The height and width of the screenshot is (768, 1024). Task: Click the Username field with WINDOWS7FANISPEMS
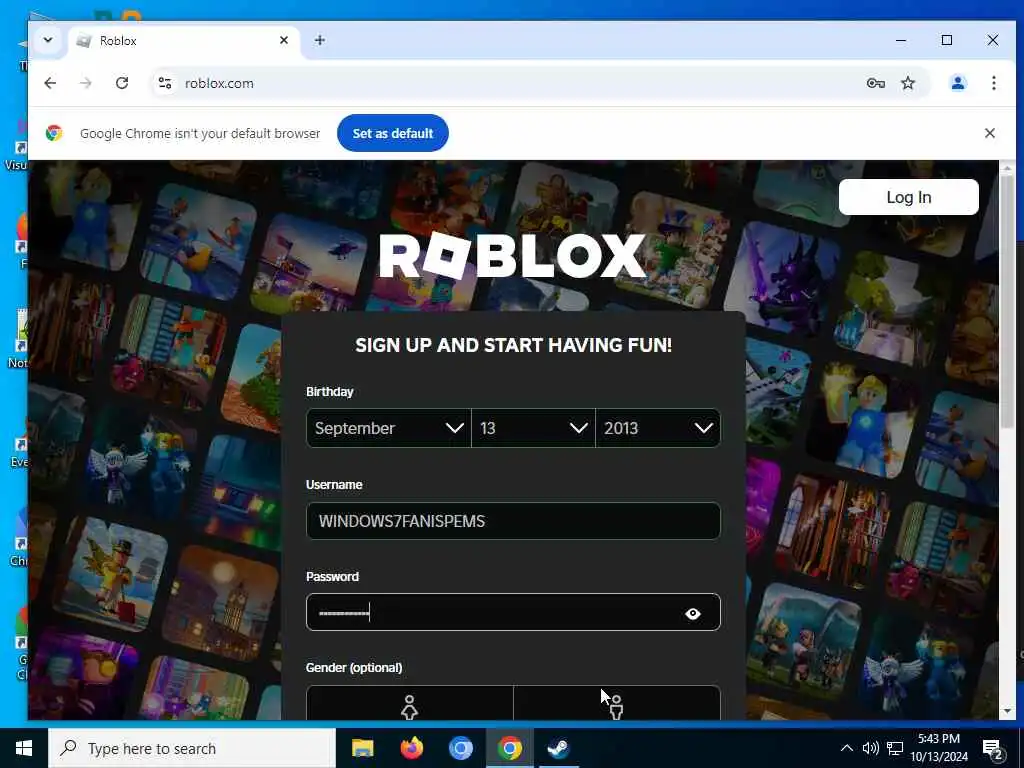pos(513,521)
